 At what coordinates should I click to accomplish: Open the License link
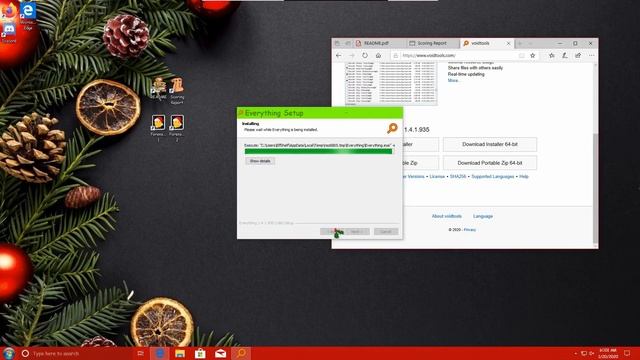click(437, 177)
